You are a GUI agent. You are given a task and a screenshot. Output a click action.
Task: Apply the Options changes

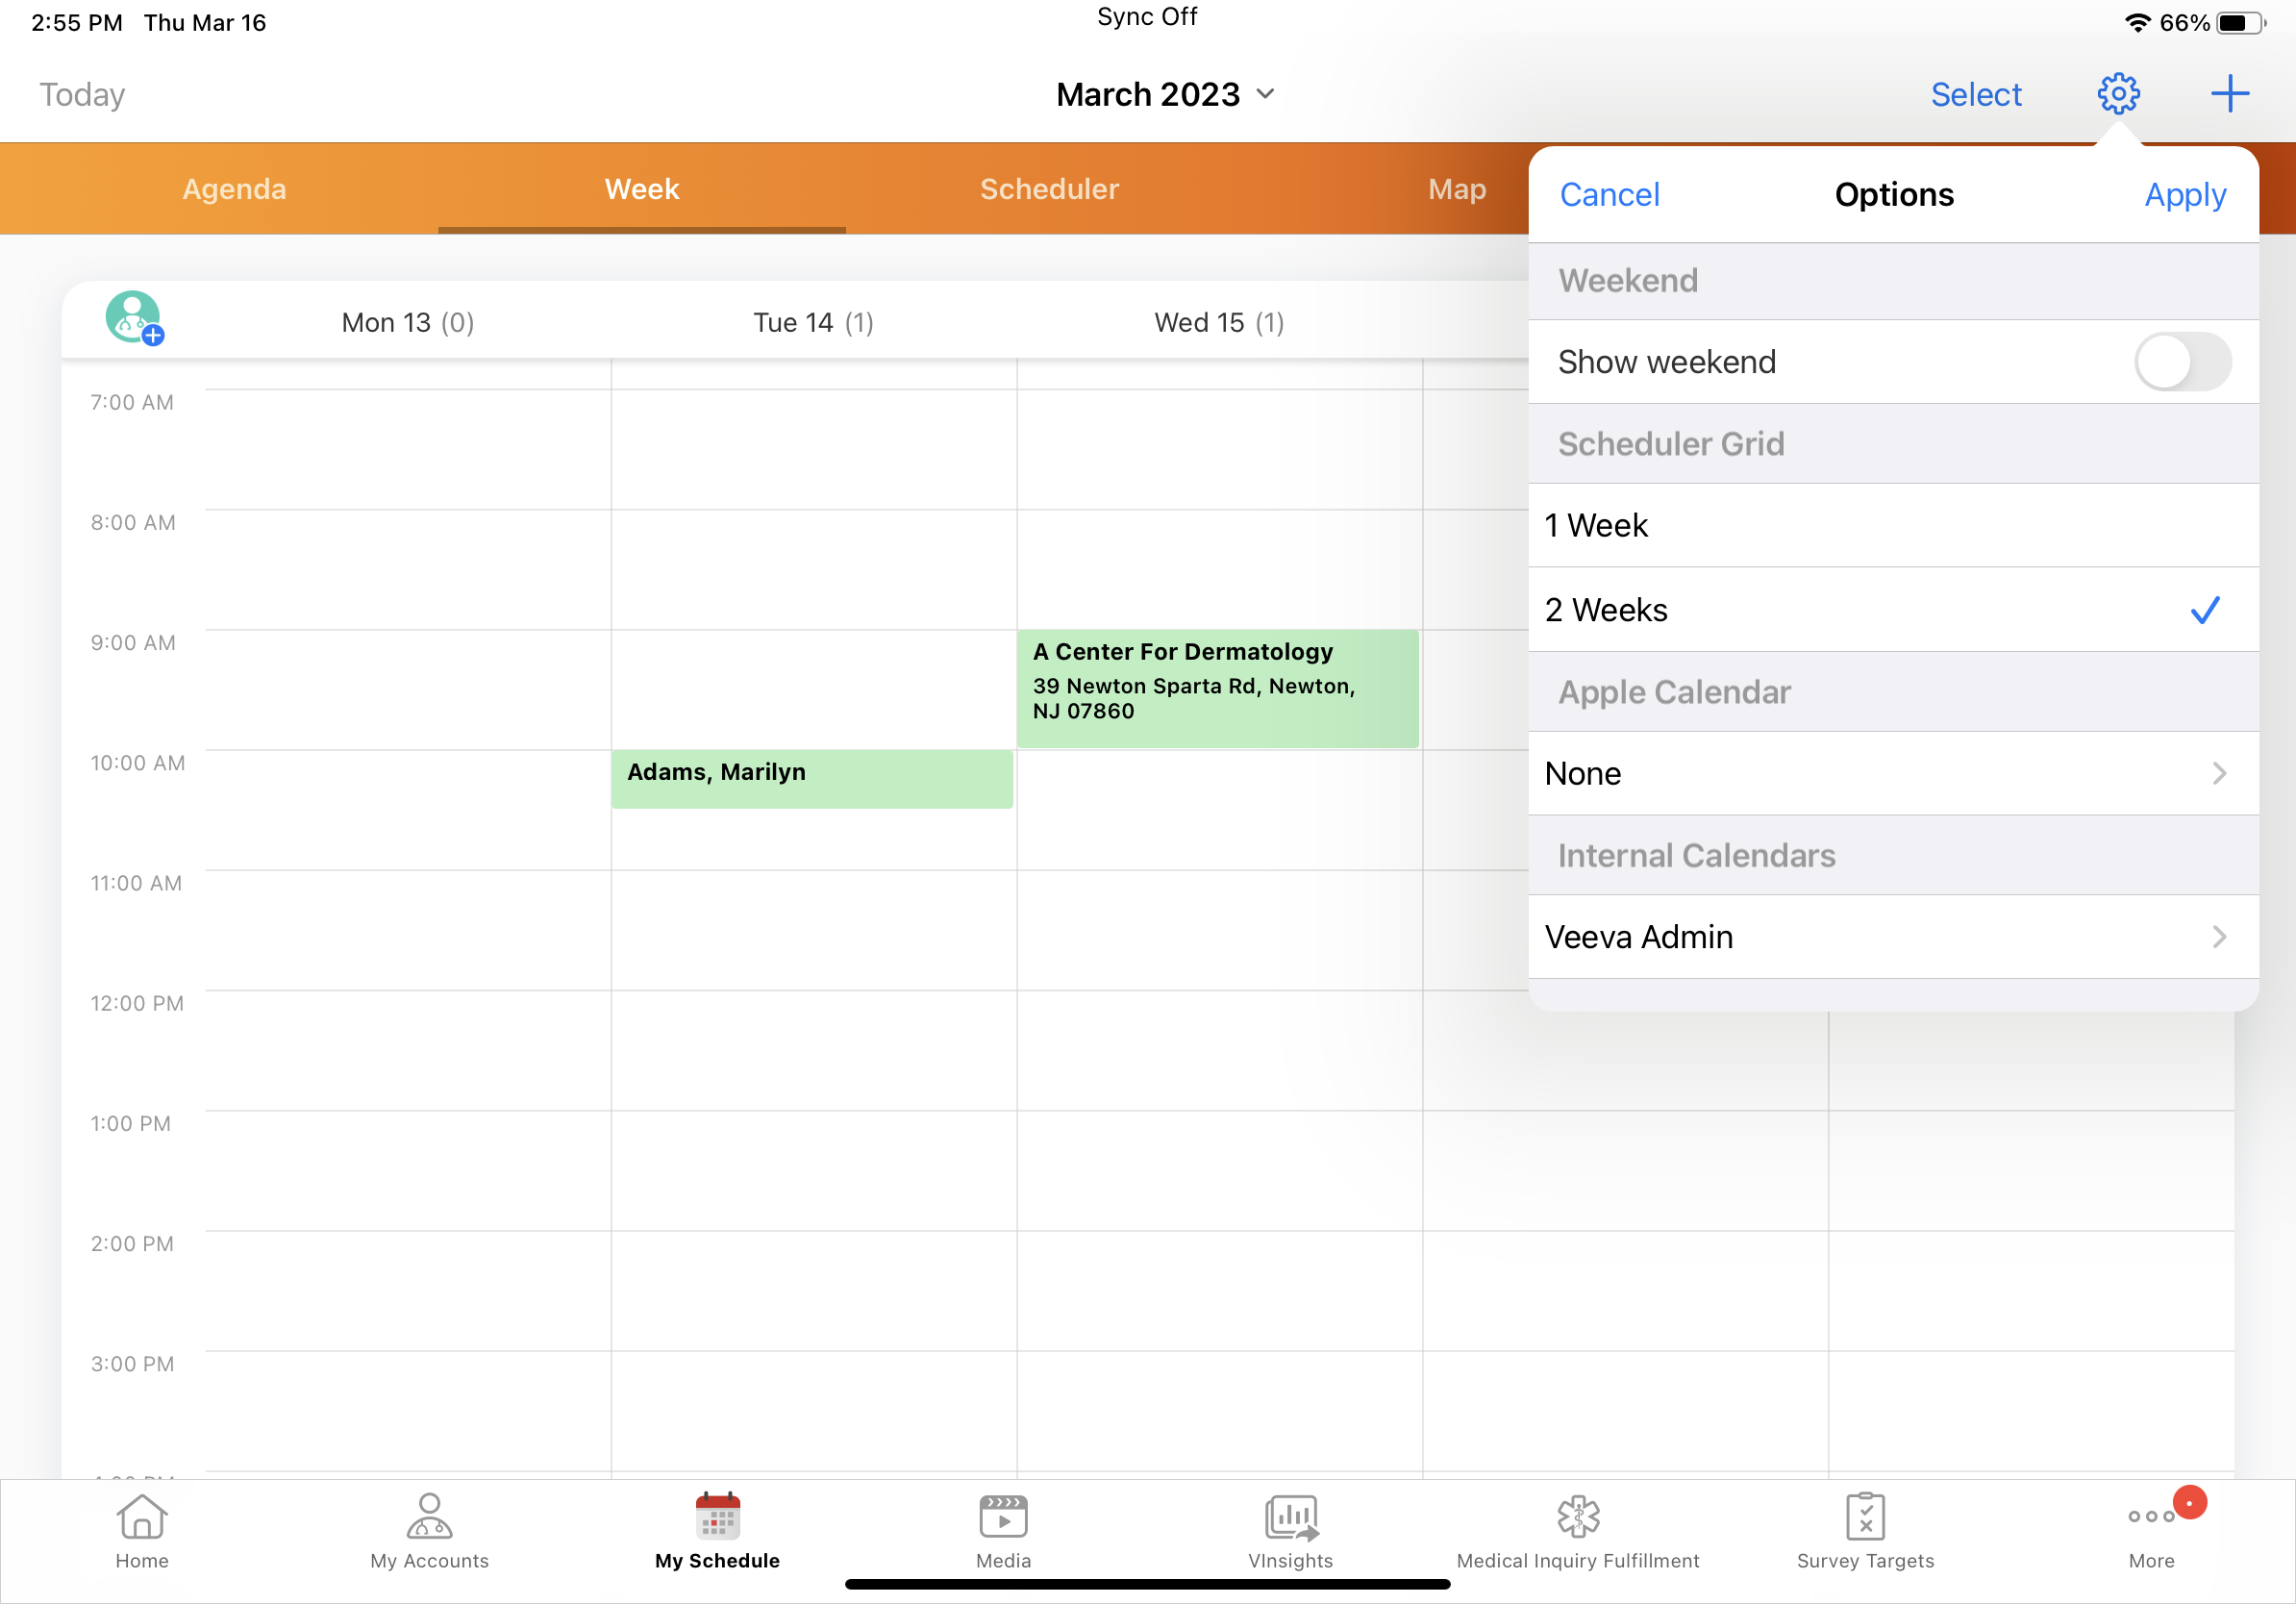point(2185,195)
